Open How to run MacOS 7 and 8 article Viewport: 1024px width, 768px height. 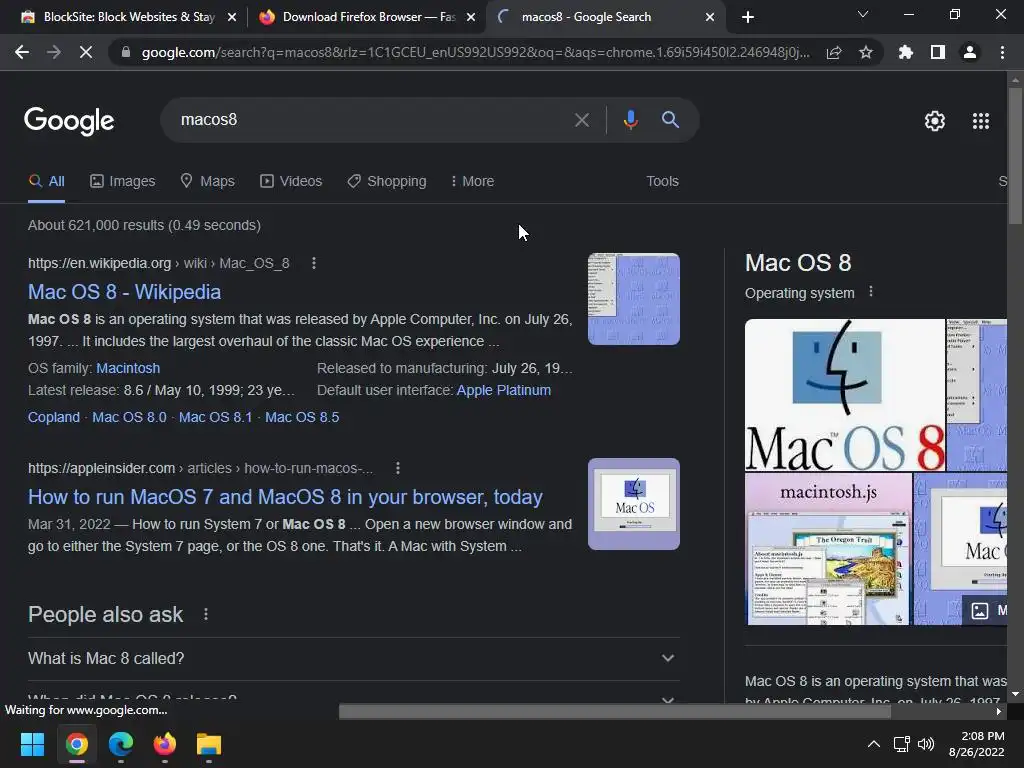285,497
